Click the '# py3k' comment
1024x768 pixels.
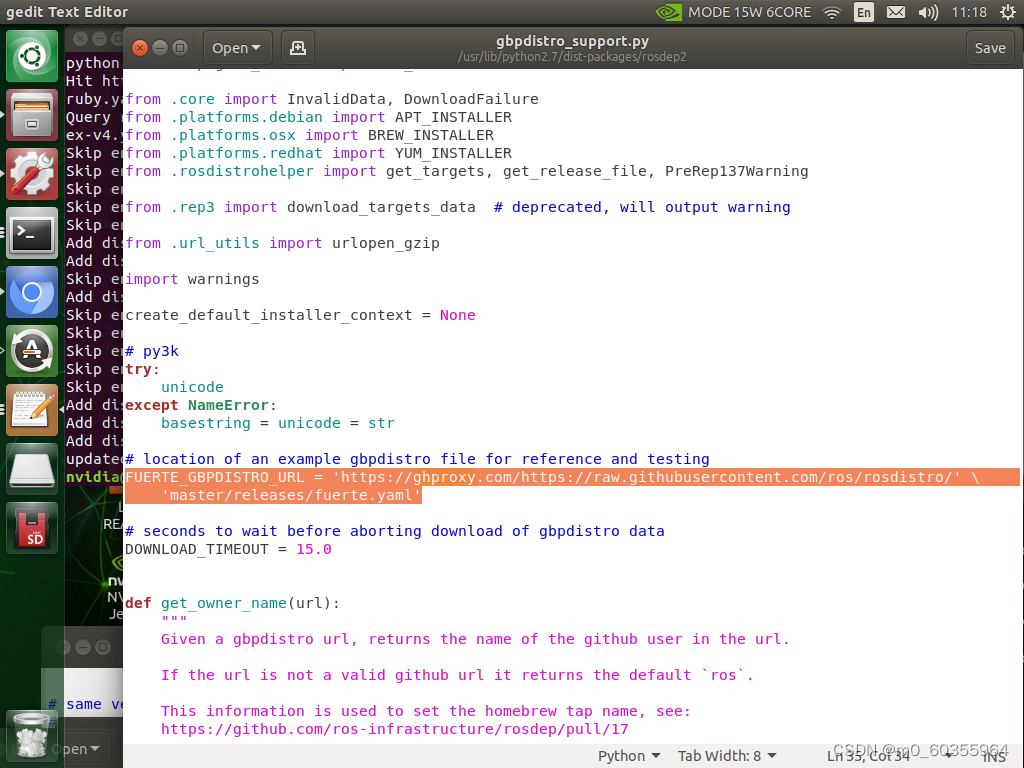point(152,351)
